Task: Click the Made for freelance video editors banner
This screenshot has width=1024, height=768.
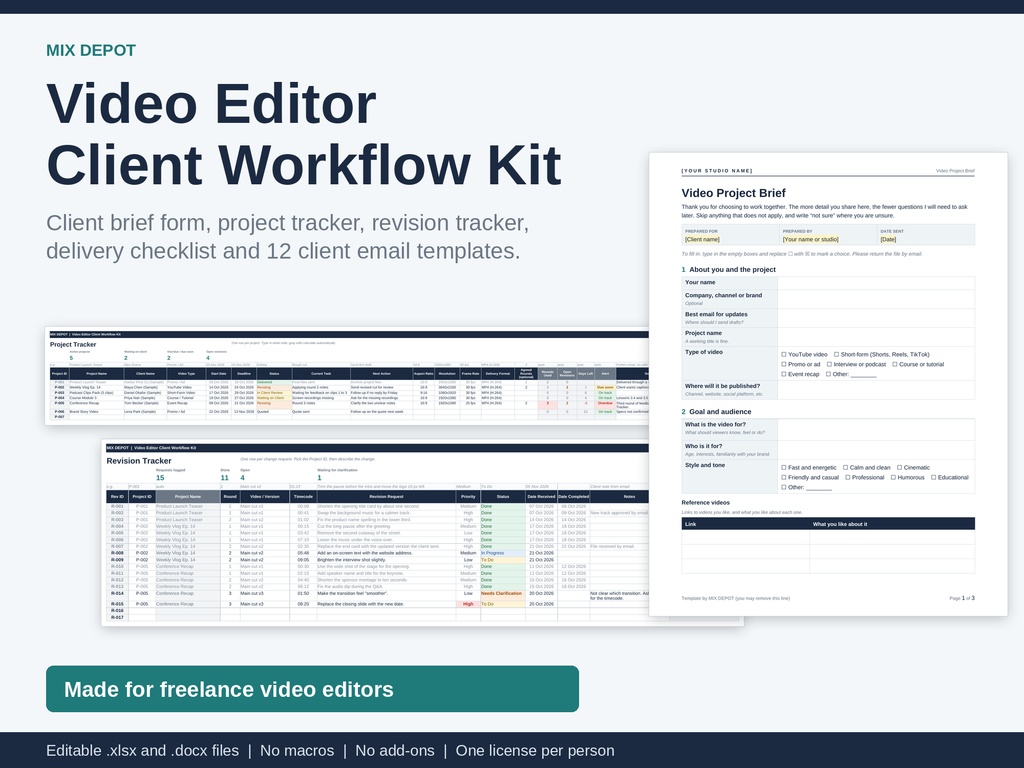Action: pyautogui.click(x=312, y=689)
